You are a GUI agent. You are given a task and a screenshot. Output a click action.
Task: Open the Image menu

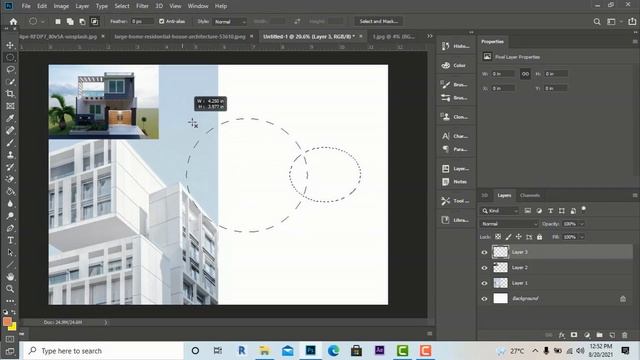click(x=61, y=6)
